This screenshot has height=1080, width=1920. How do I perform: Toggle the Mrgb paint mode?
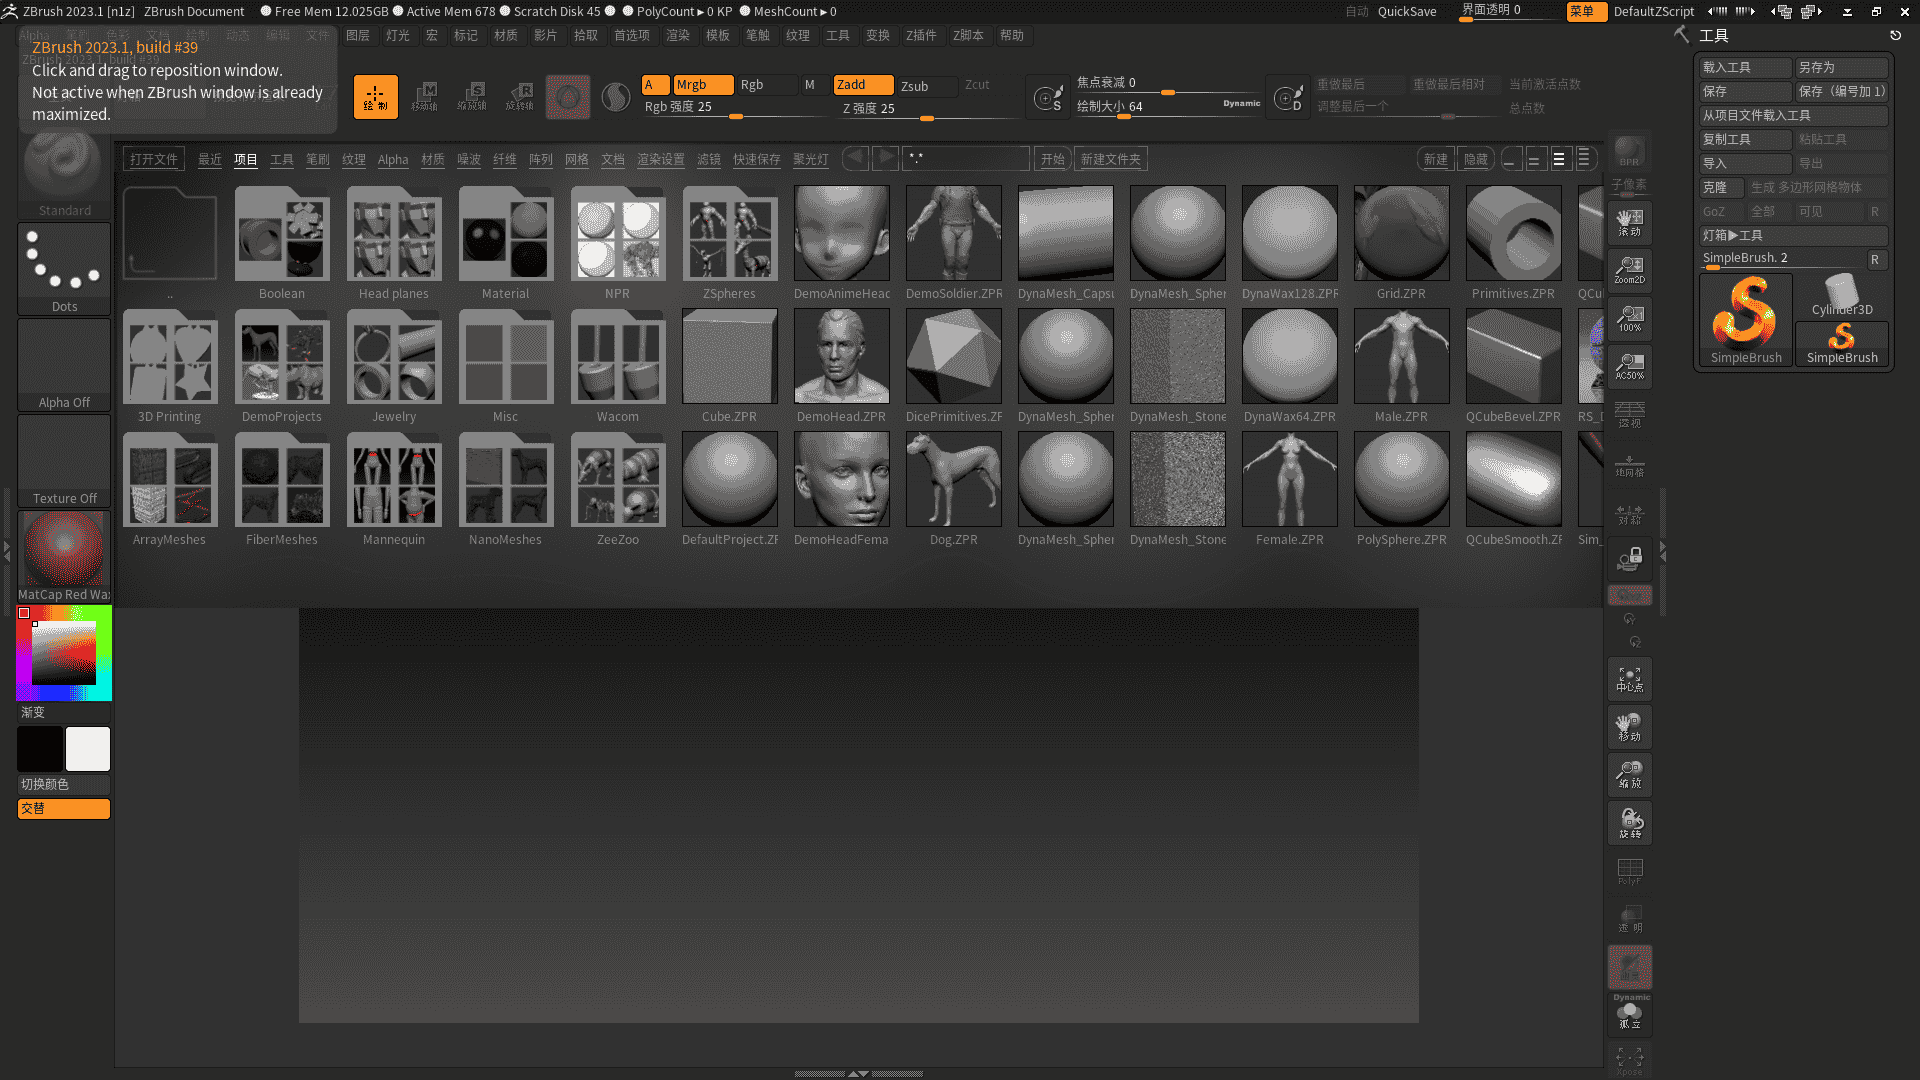[x=703, y=84]
